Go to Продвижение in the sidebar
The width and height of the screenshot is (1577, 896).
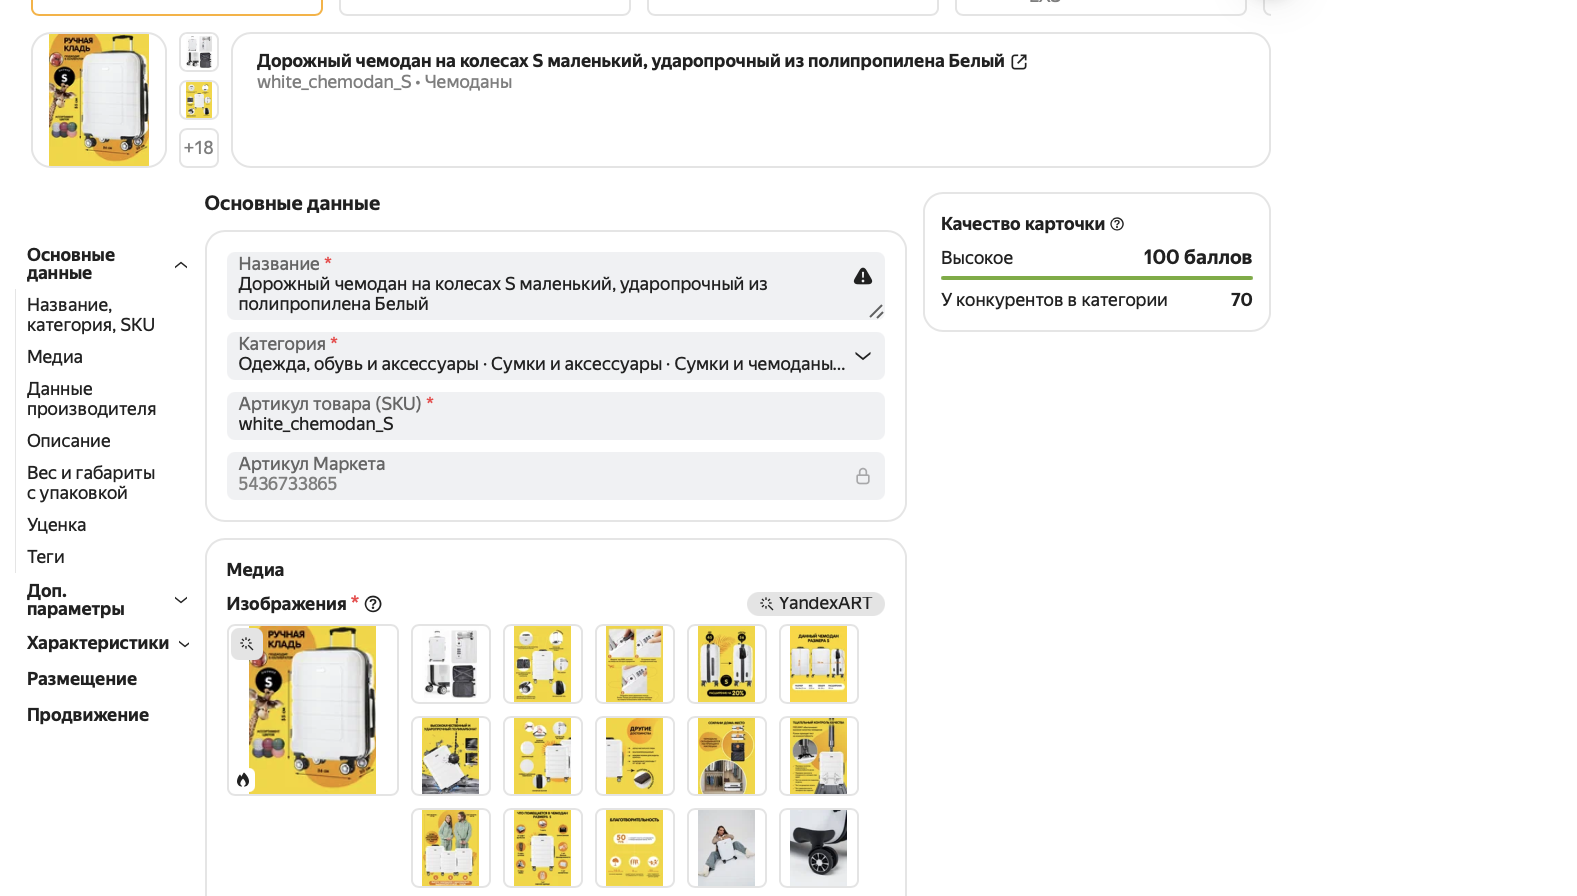pos(88,715)
